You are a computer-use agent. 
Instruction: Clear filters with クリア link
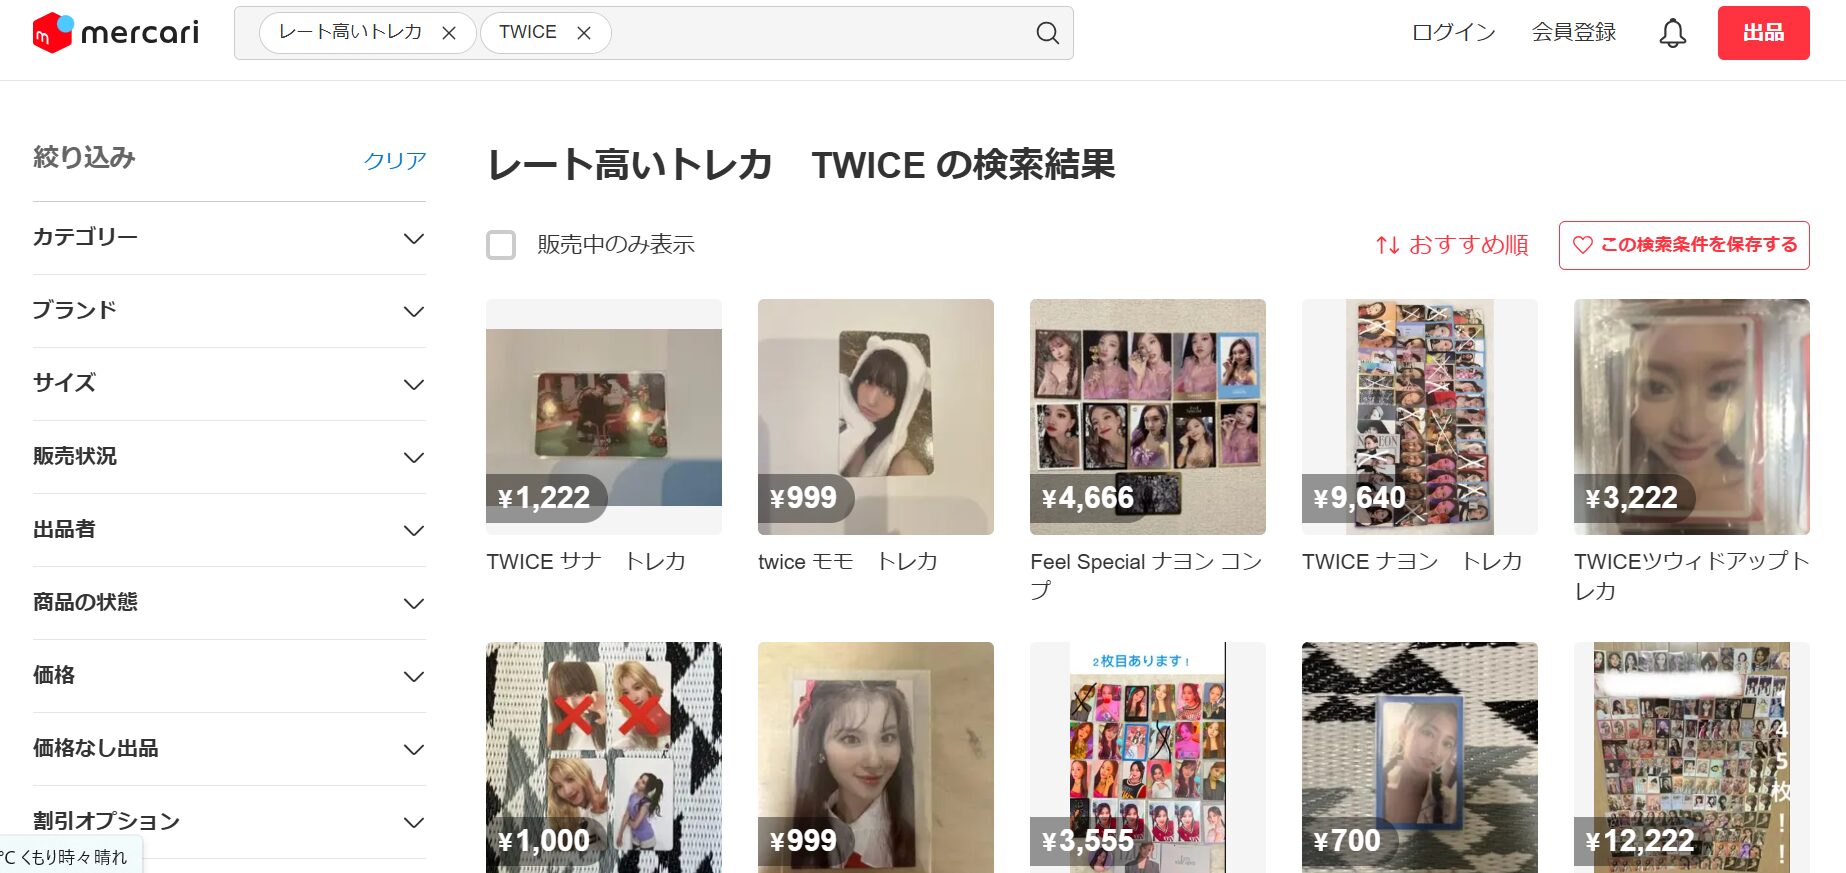tap(395, 160)
